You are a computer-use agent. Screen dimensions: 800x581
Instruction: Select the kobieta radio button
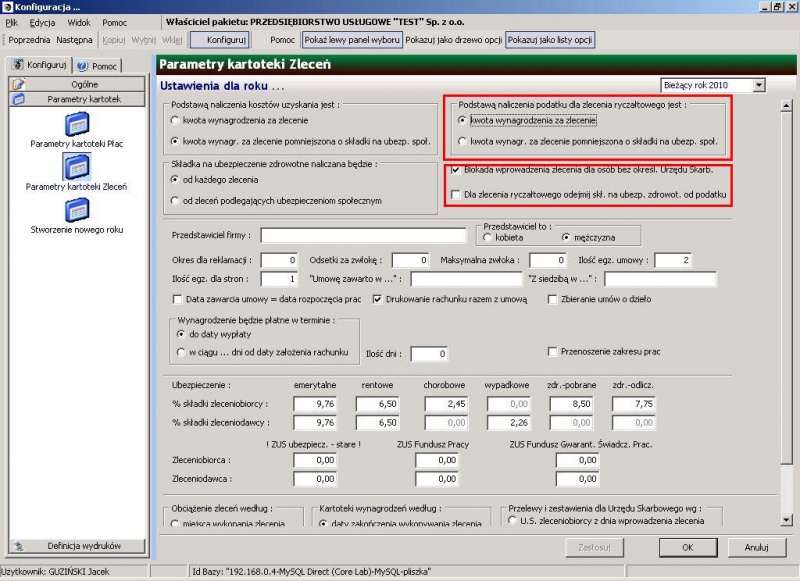[x=487, y=238]
